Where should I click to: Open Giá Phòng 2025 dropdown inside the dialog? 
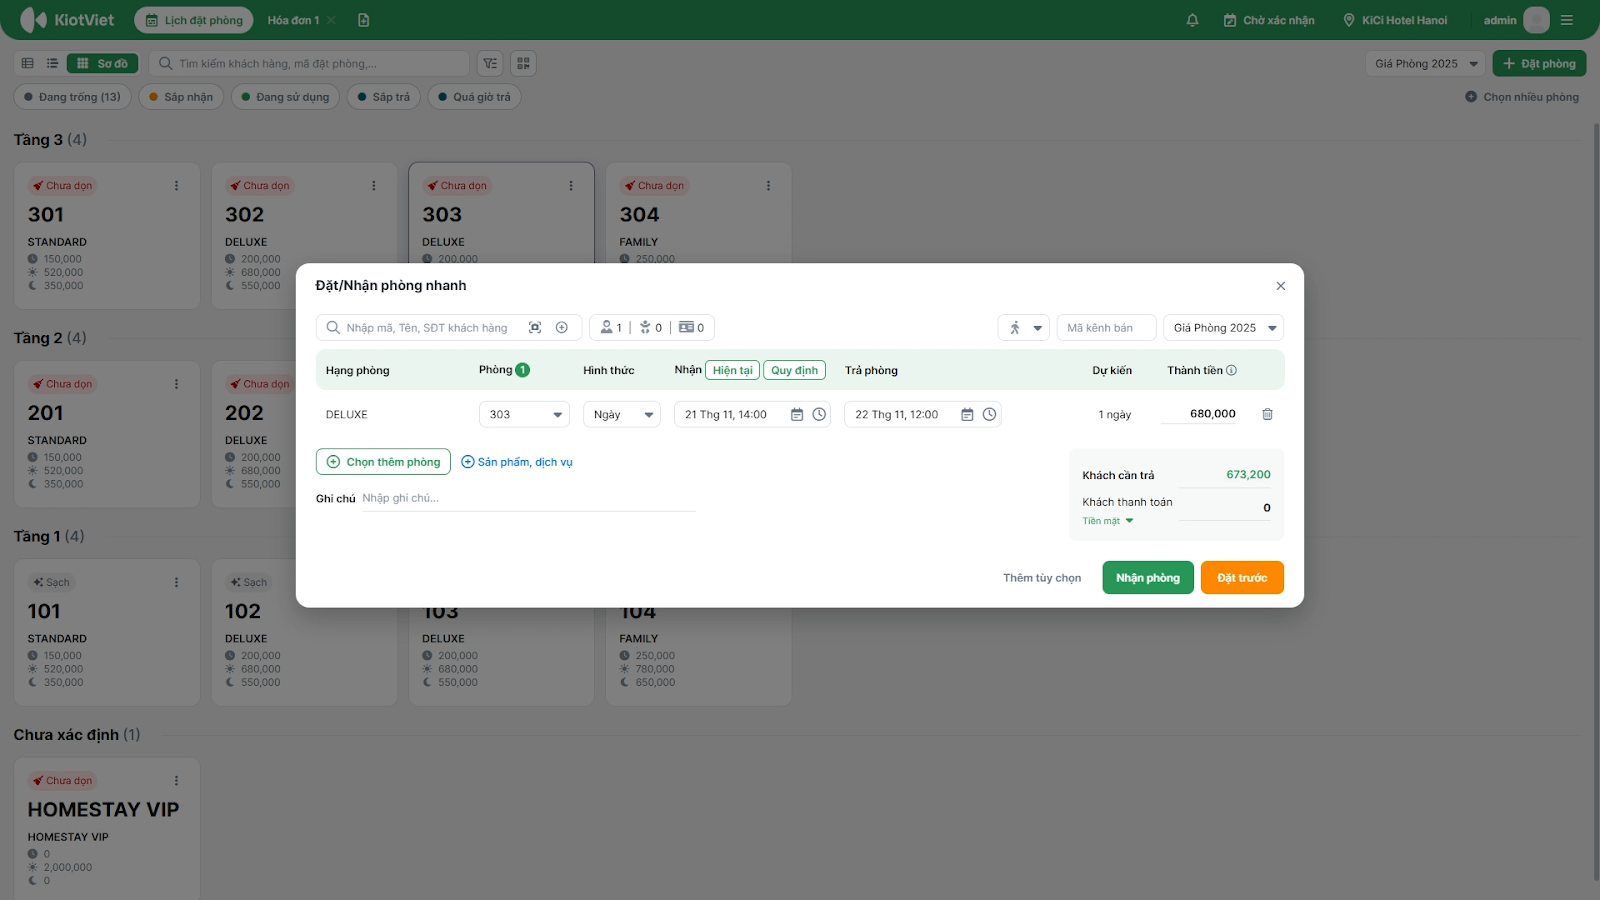point(1223,328)
